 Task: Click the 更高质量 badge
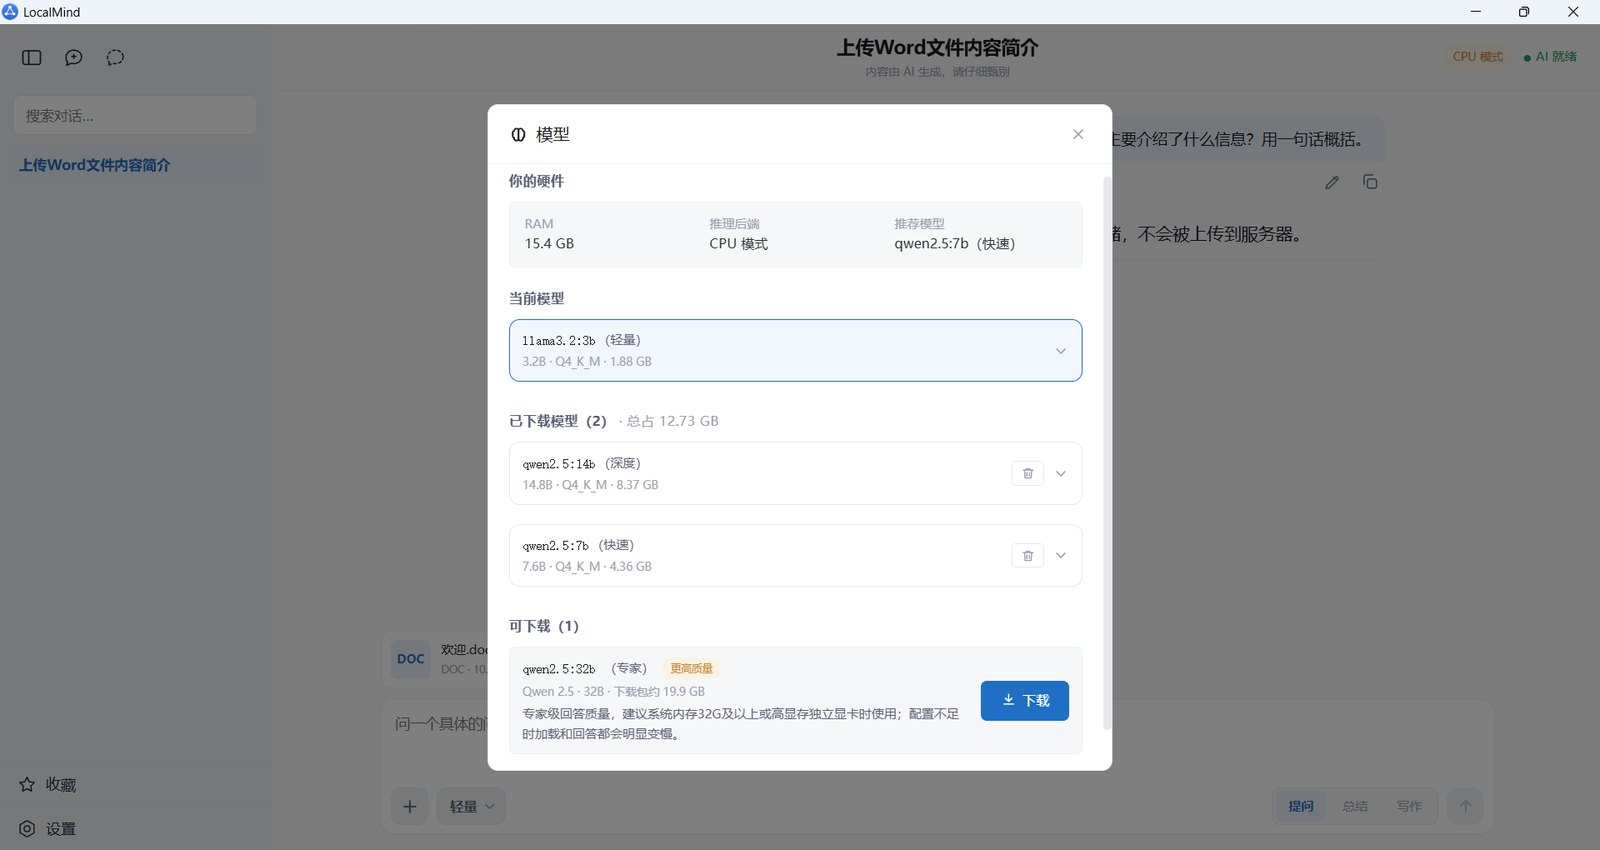pos(692,668)
